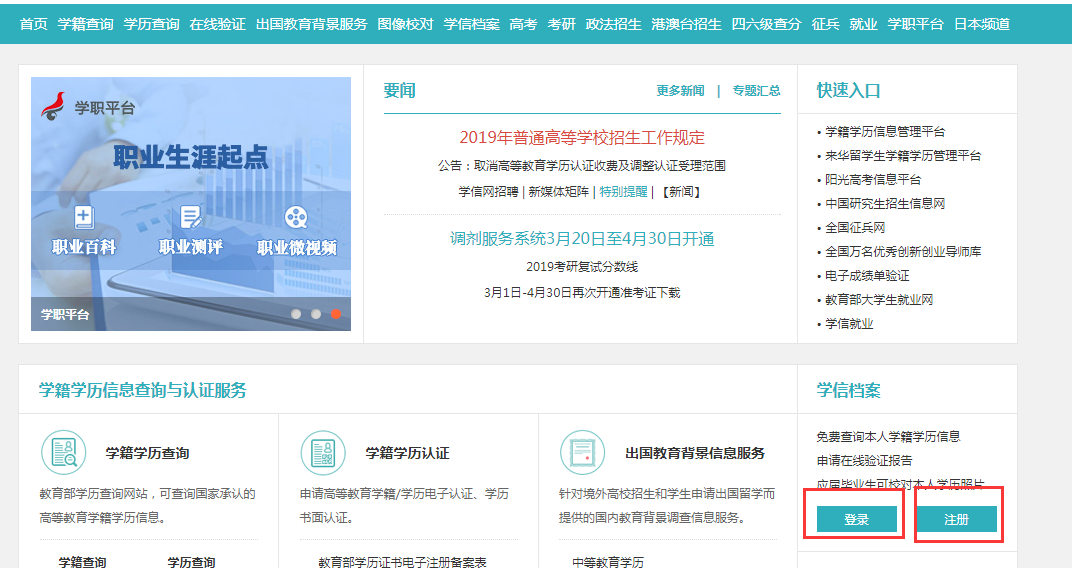The width and height of the screenshot is (1072, 568).
Task: Click the 学籍学历认证 certificate icon
Action: click(323, 452)
